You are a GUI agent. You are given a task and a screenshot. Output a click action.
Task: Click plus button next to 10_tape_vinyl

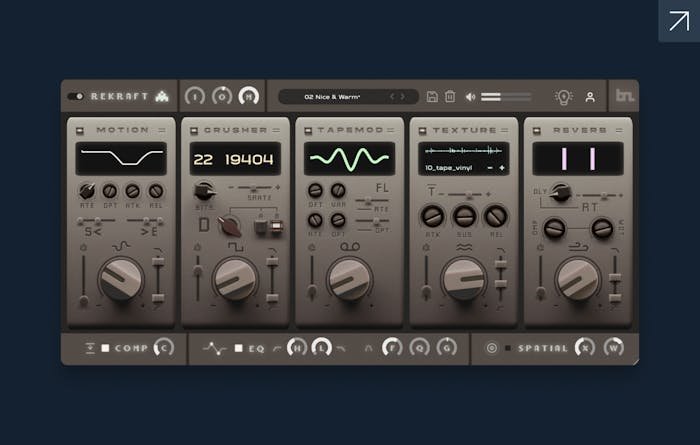[x=500, y=168]
